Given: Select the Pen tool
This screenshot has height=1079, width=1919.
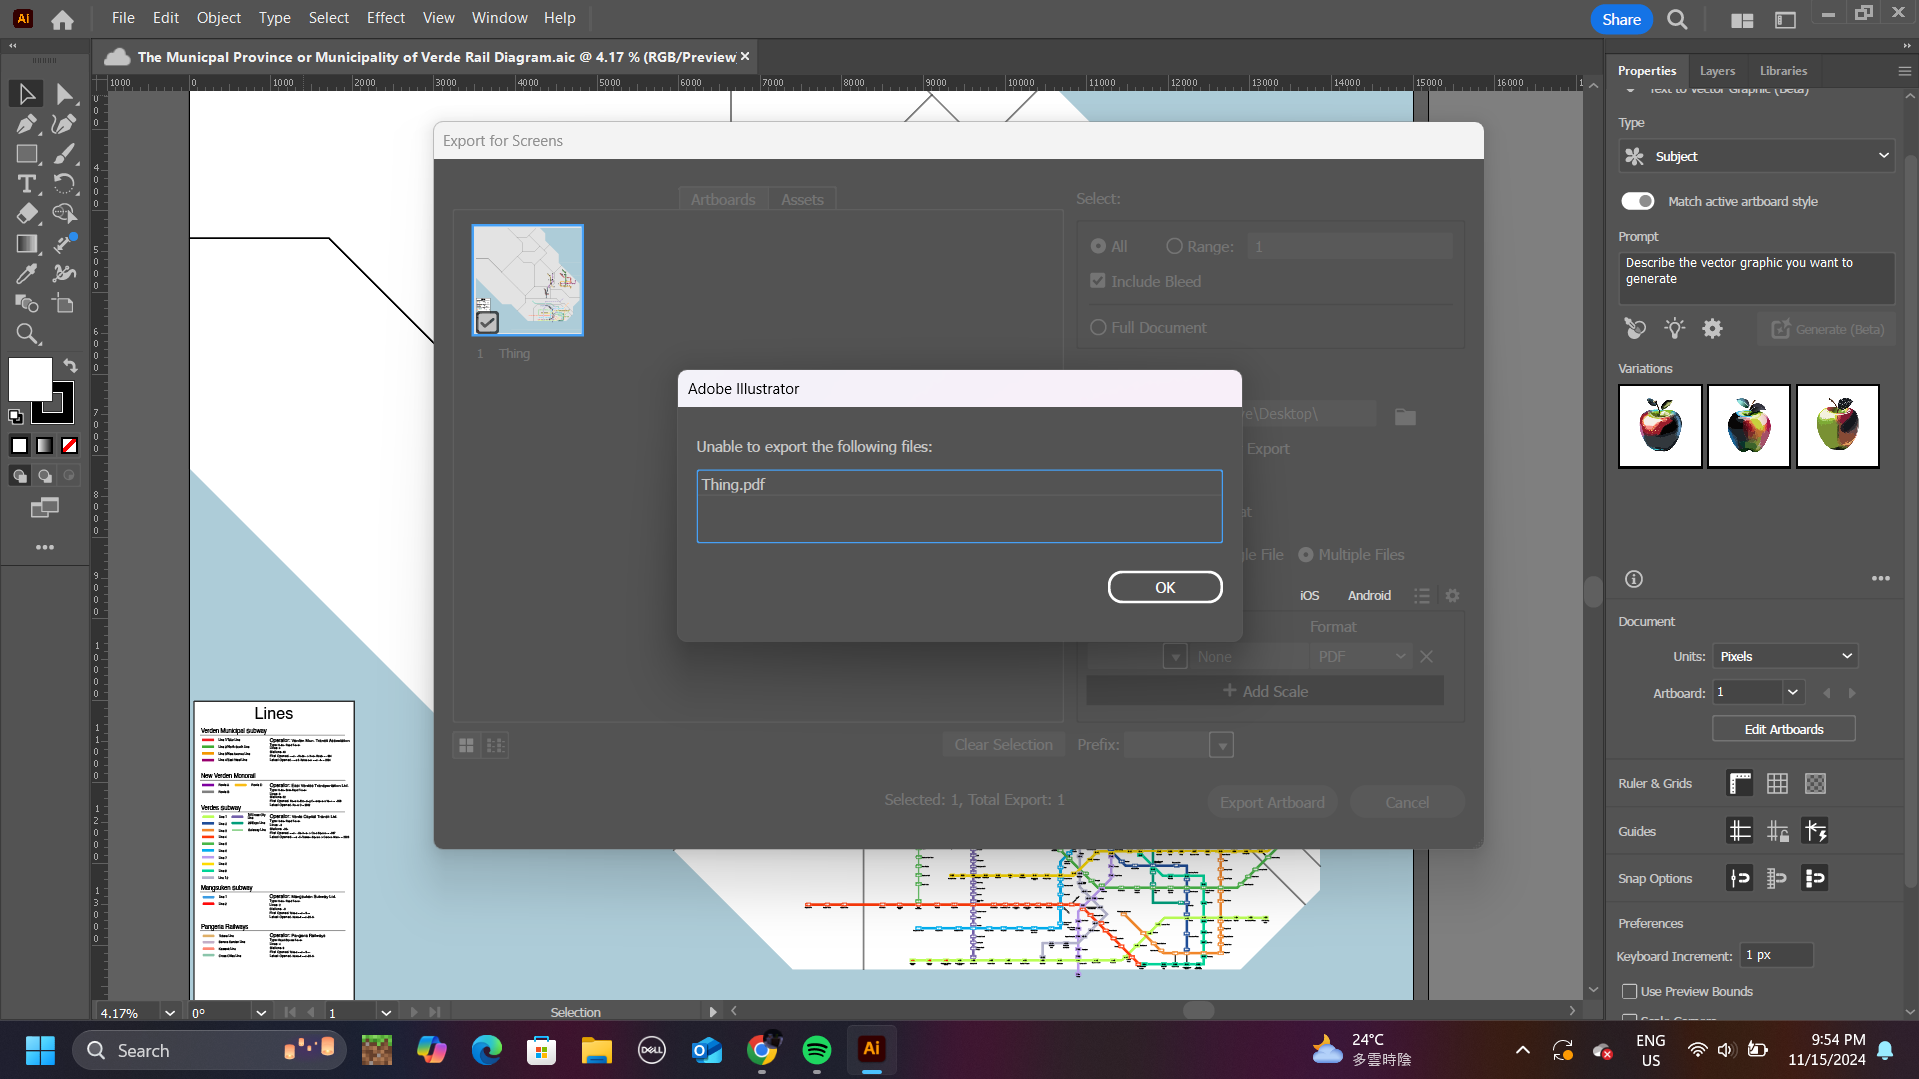Looking at the screenshot, I should [x=27, y=124].
